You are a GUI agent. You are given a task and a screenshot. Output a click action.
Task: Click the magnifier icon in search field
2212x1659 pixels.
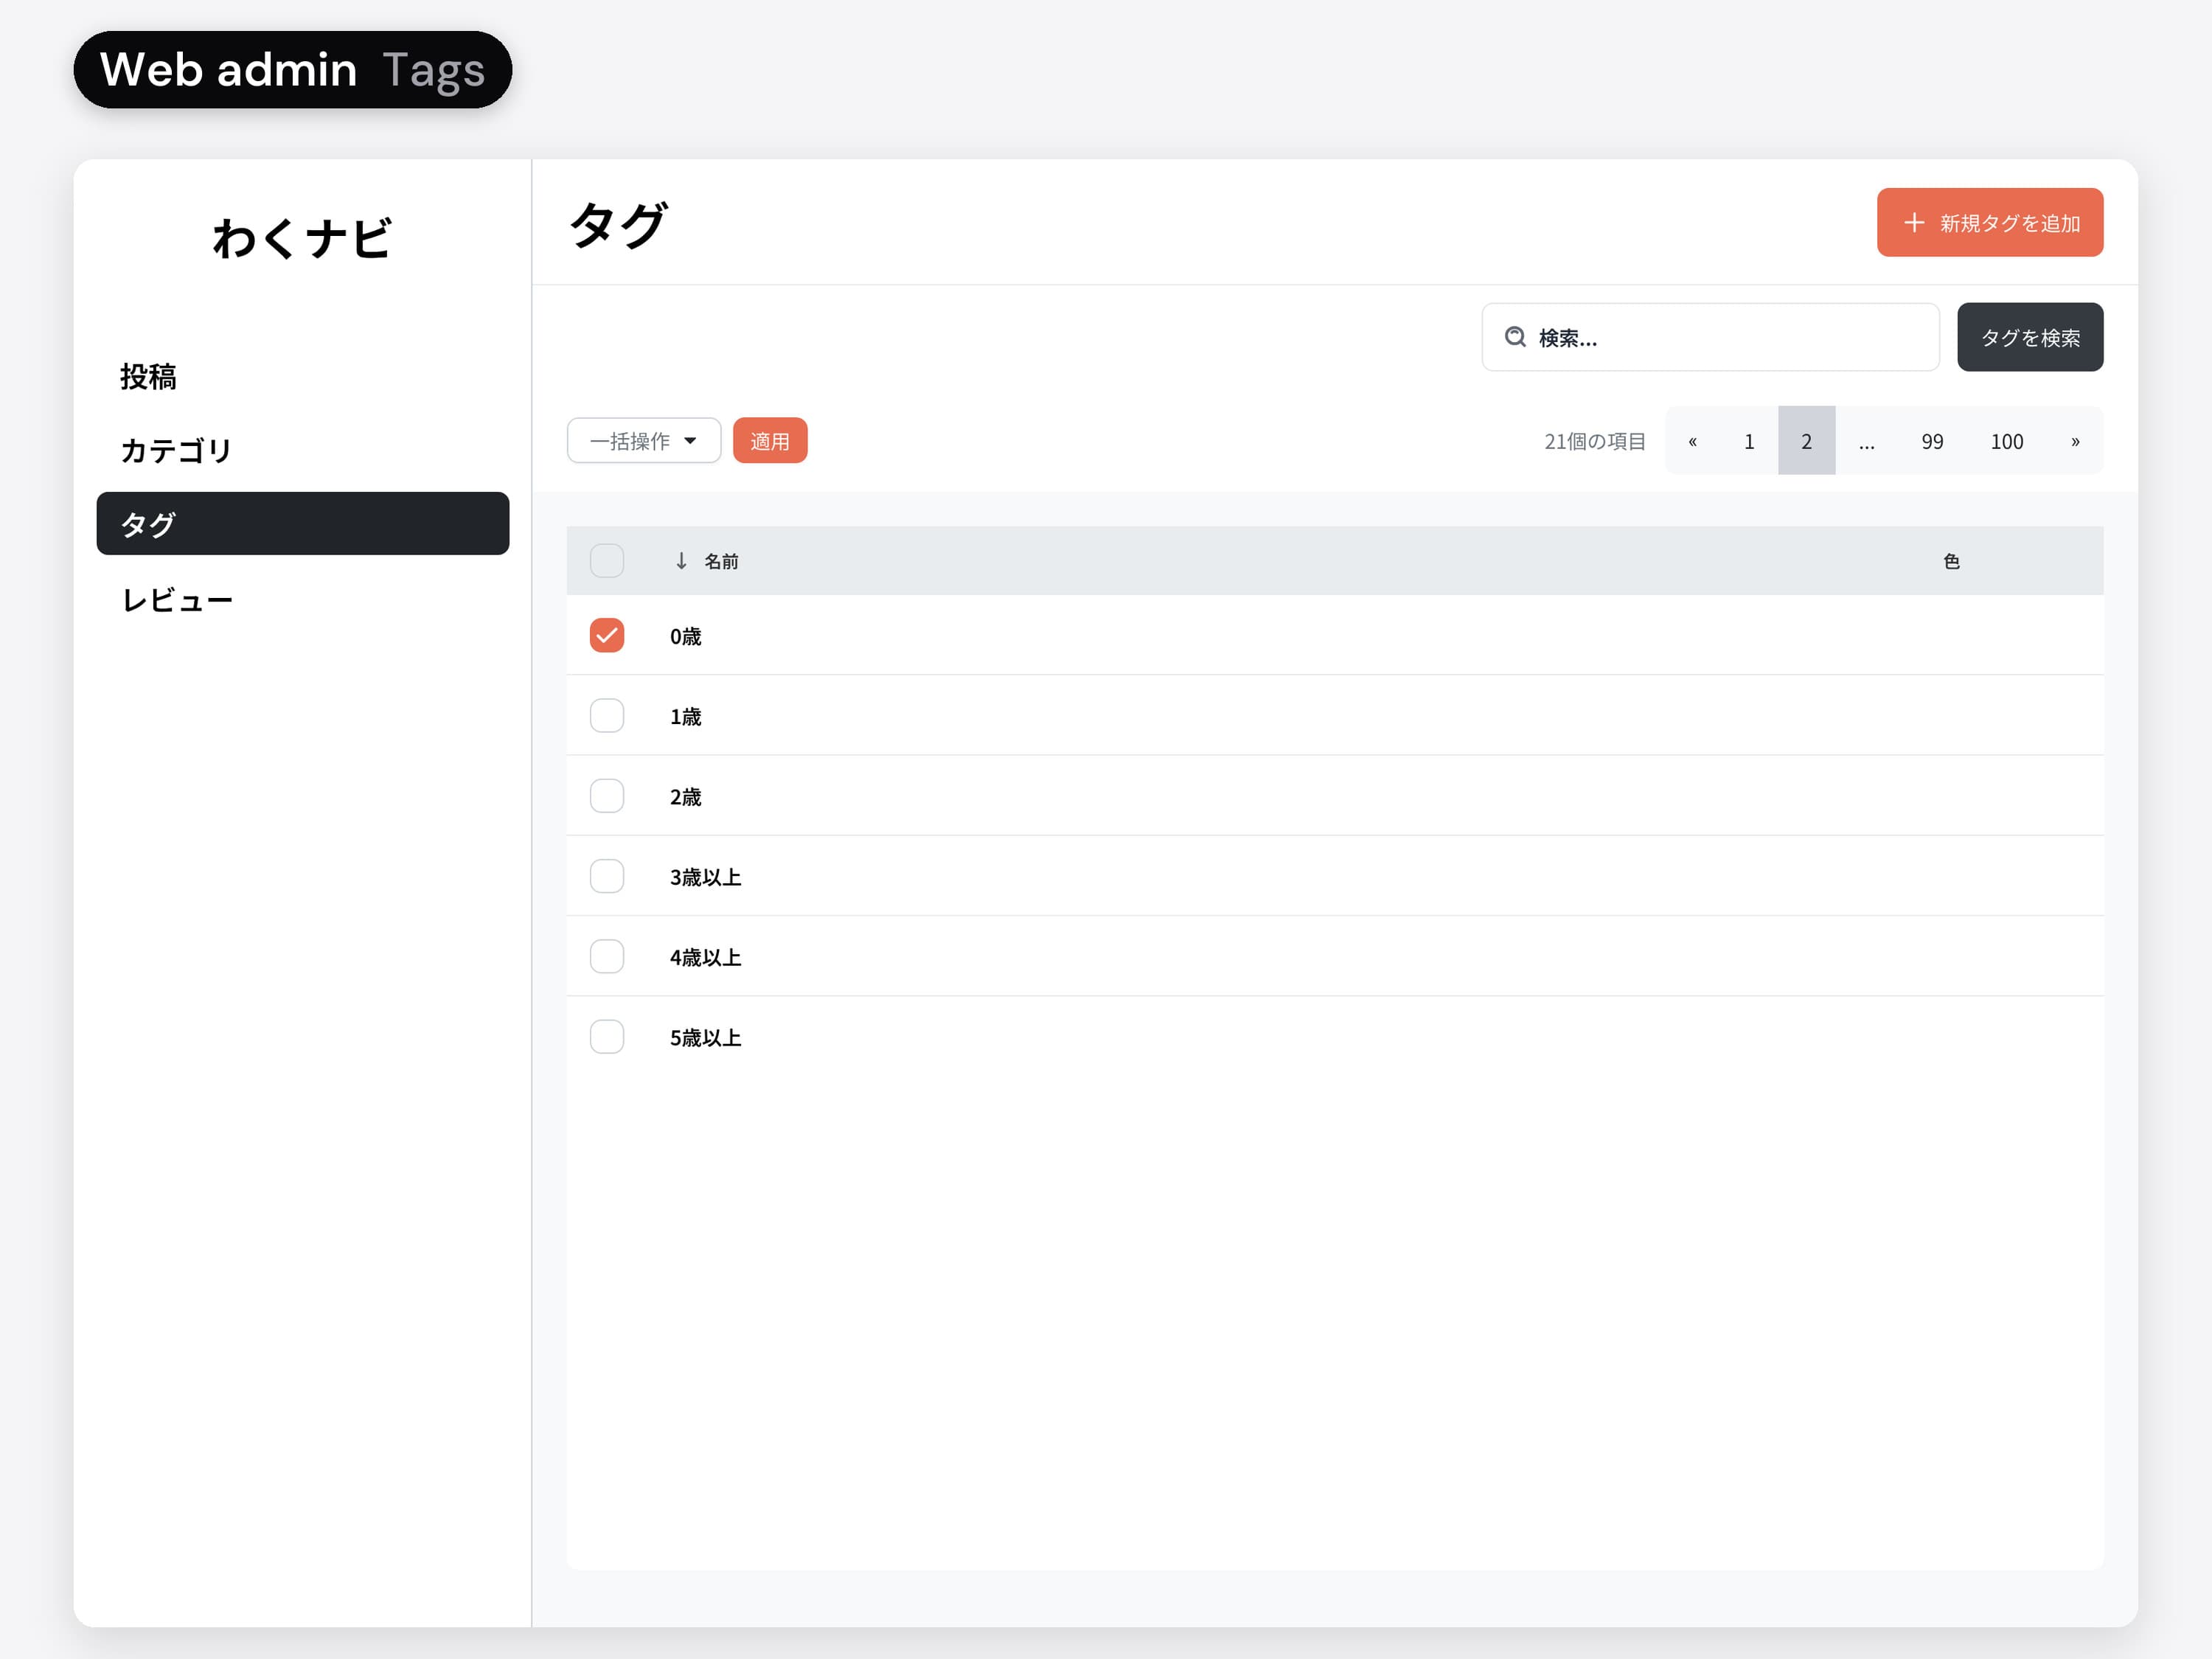1515,337
